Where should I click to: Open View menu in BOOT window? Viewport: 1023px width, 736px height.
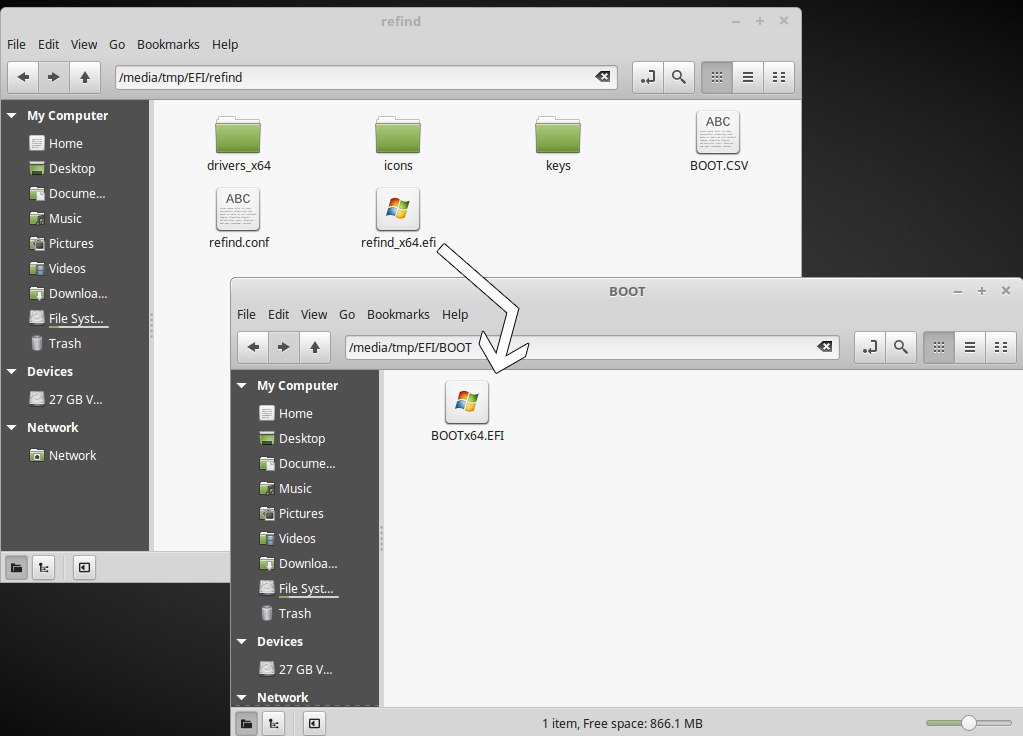pos(314,314)
